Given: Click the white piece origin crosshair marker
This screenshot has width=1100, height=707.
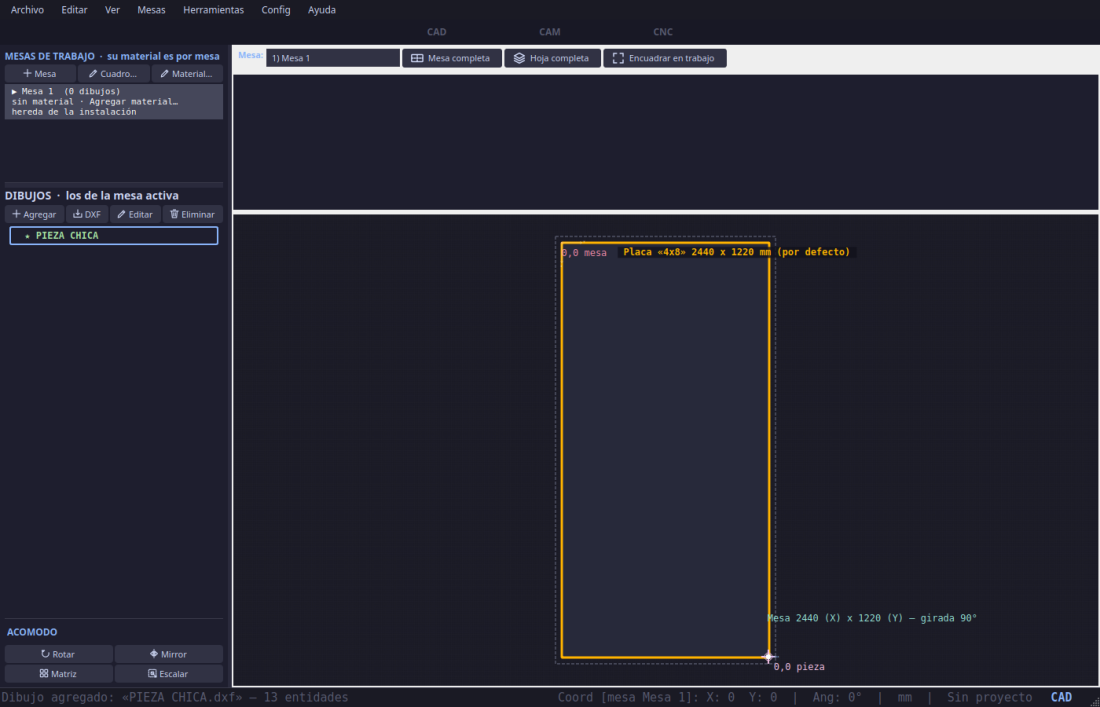Looking at the screenshot, I should click(x=769, y=657).
